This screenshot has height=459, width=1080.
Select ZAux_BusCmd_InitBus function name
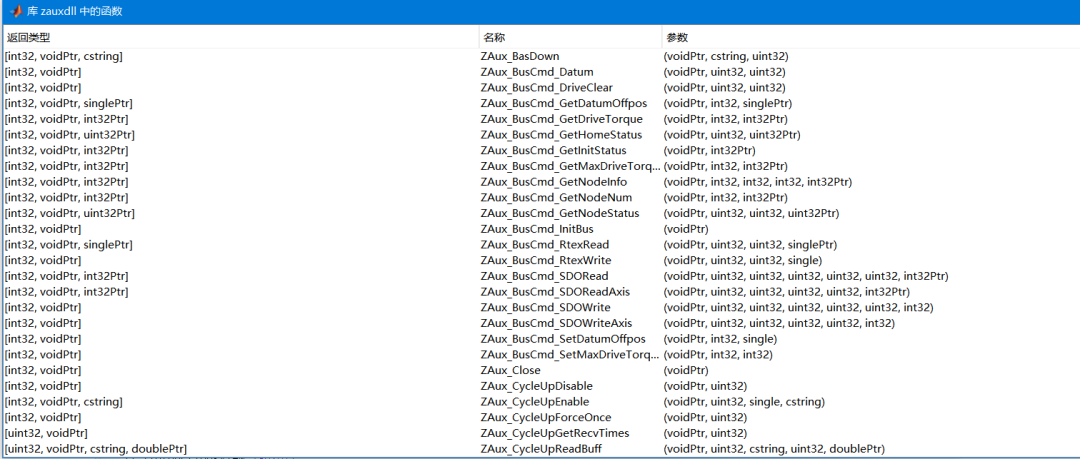pos(537,229)
